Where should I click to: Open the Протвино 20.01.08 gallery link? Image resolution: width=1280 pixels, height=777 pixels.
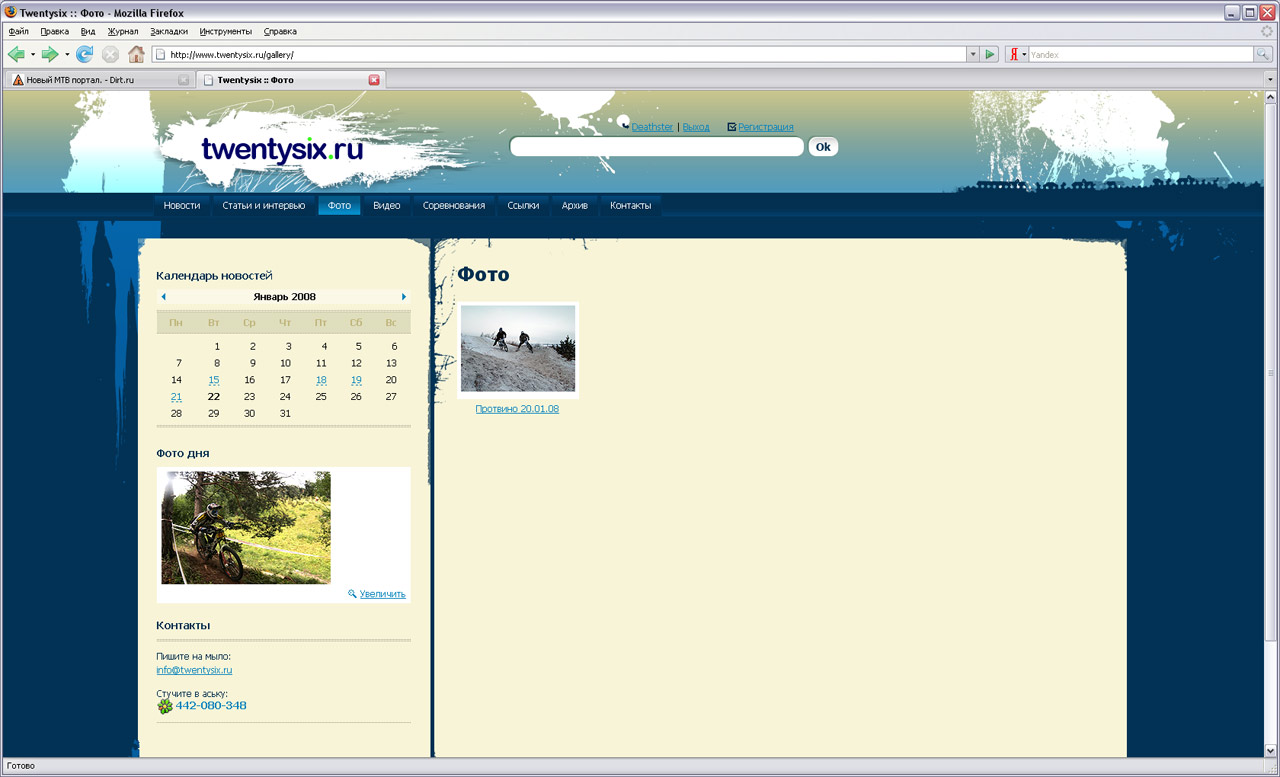517,409
